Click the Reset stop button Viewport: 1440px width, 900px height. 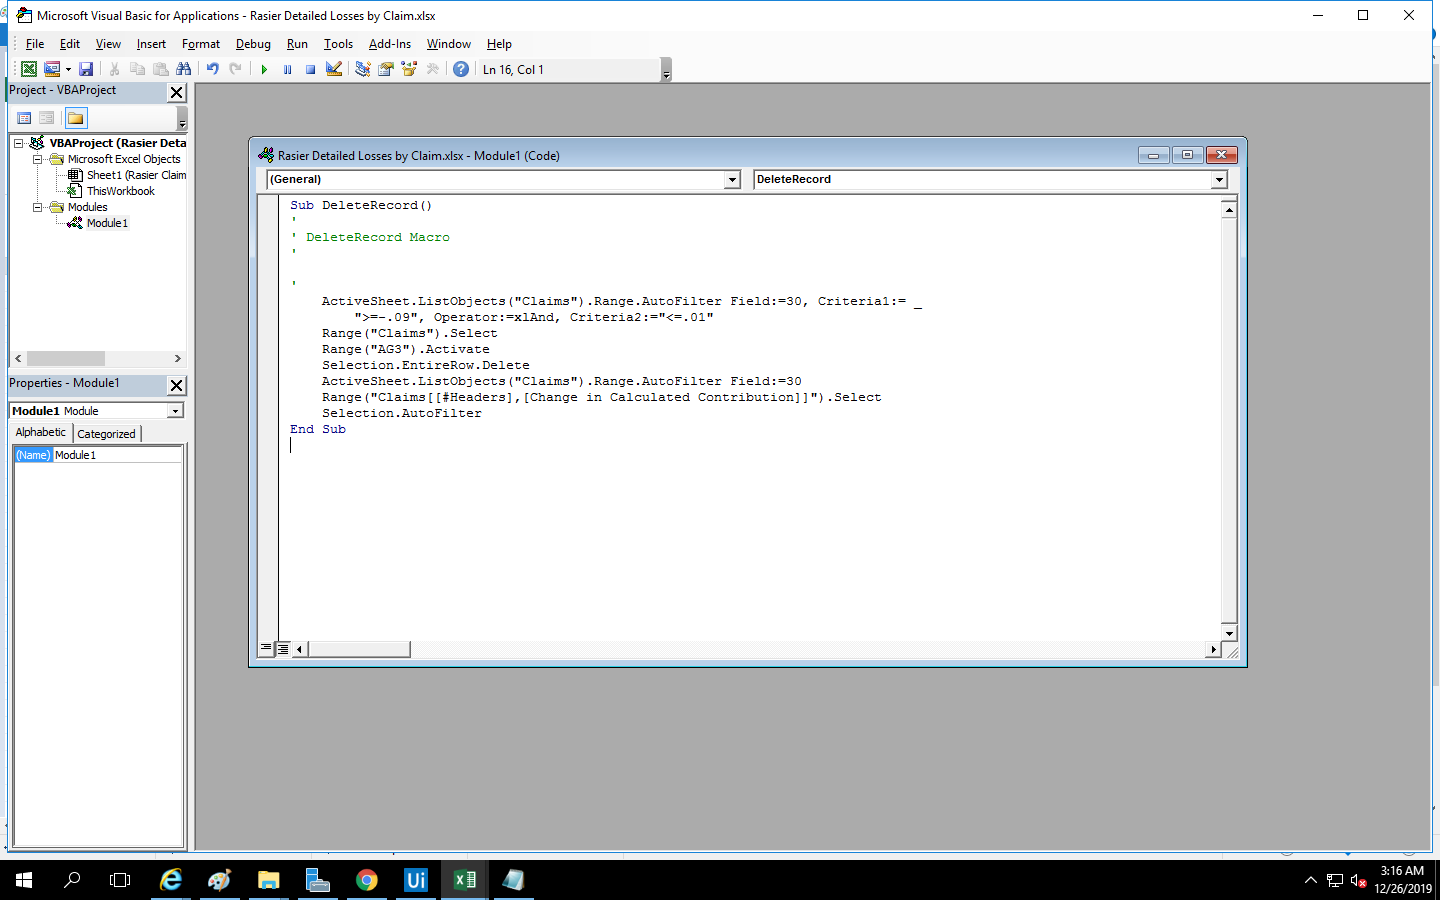pos(310,69)
